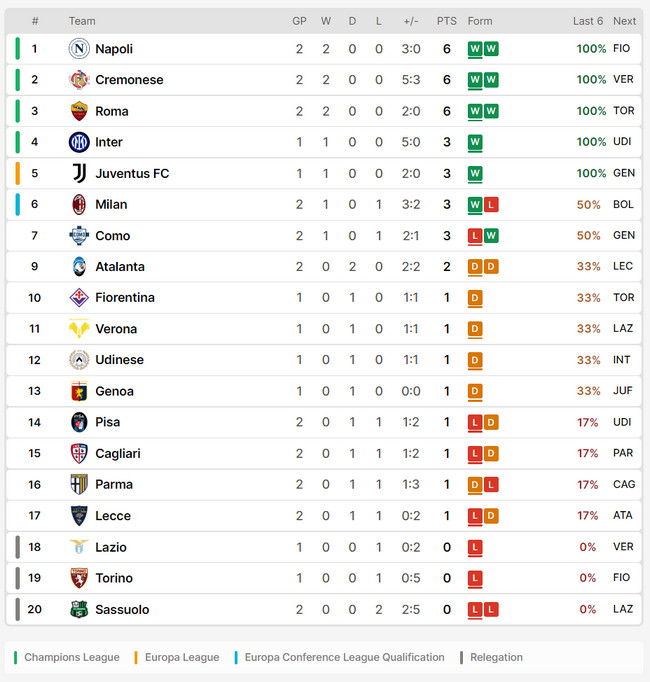
Task: Sort table by PTS column header
Action: pyautogui.click(x=446, y=21)
